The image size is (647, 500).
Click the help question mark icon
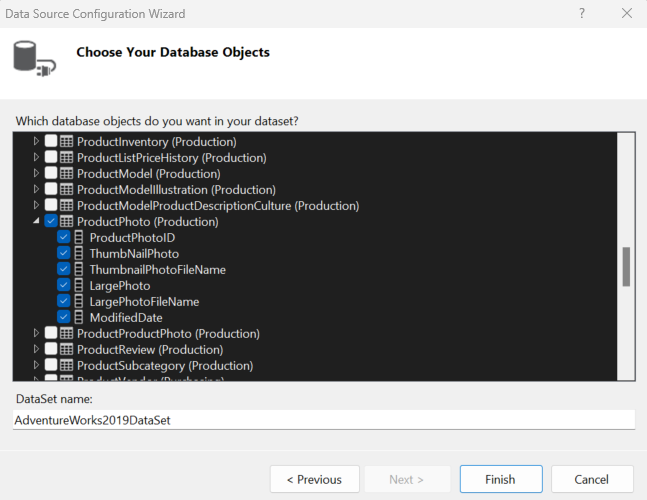click(582, 14)
